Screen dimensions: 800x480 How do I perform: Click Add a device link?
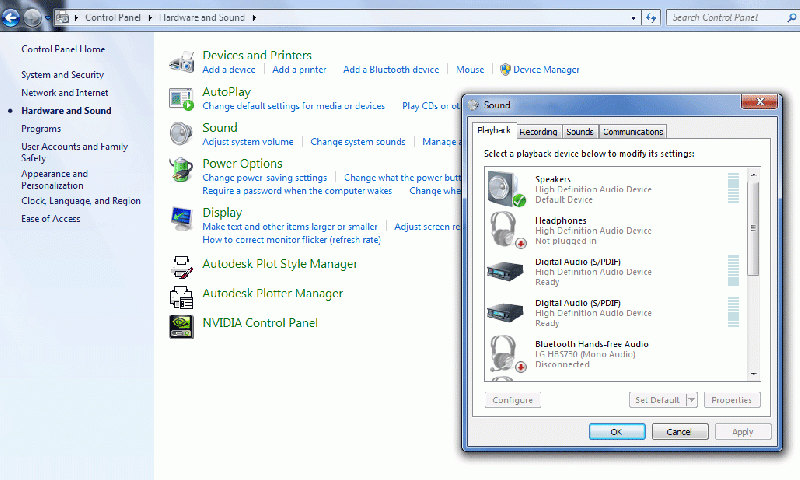(229, 69)
